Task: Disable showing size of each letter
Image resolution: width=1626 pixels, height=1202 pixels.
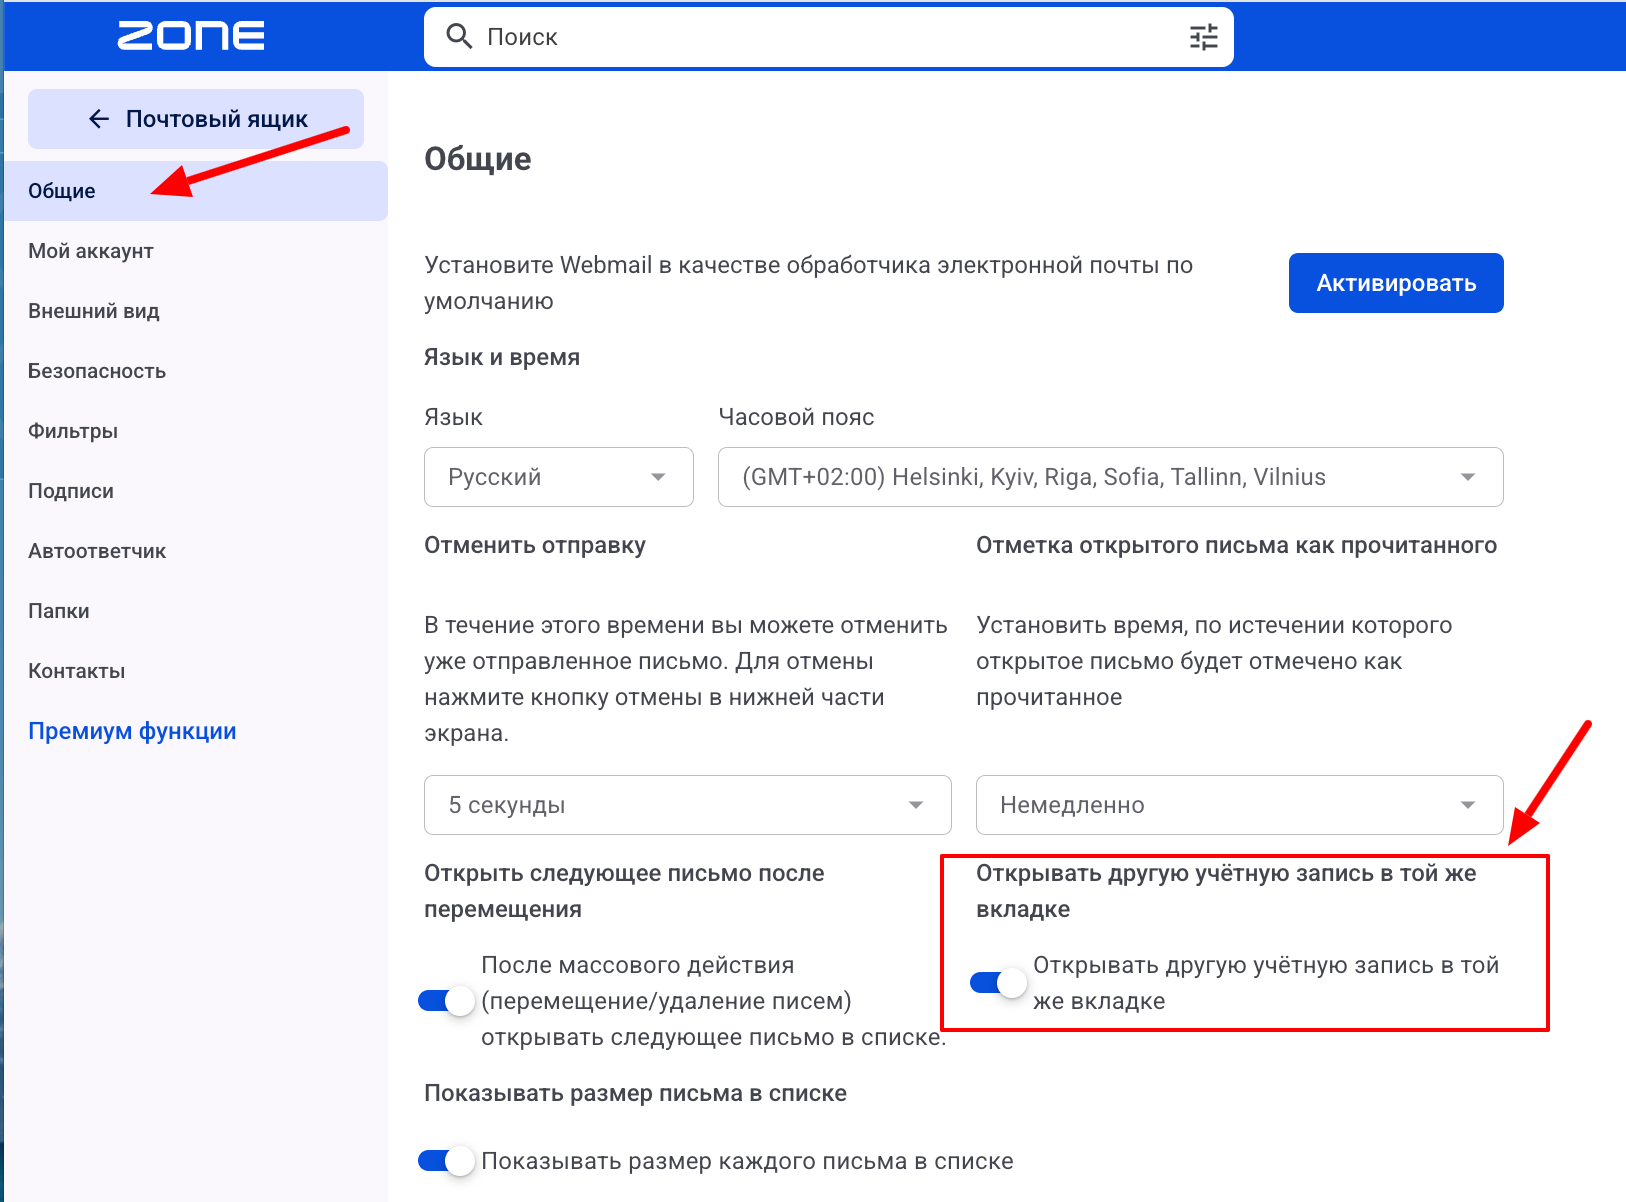Action: [x=446, y=1161]
